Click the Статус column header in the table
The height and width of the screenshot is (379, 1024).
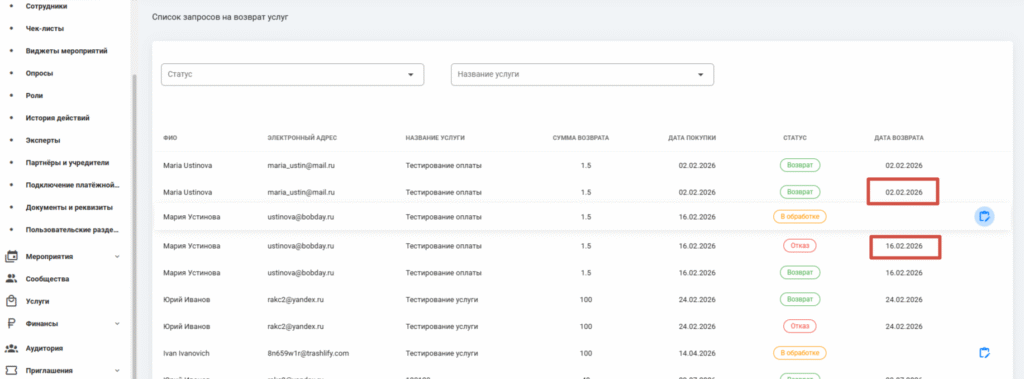tap(795, 138)
